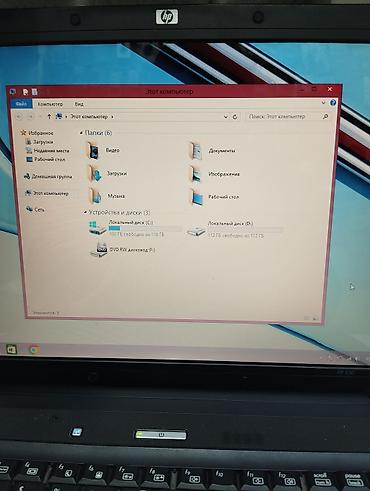The image size is (370, 491).
Task: Select Домашняя группа in navigation pane
Action: coord(52,176)
